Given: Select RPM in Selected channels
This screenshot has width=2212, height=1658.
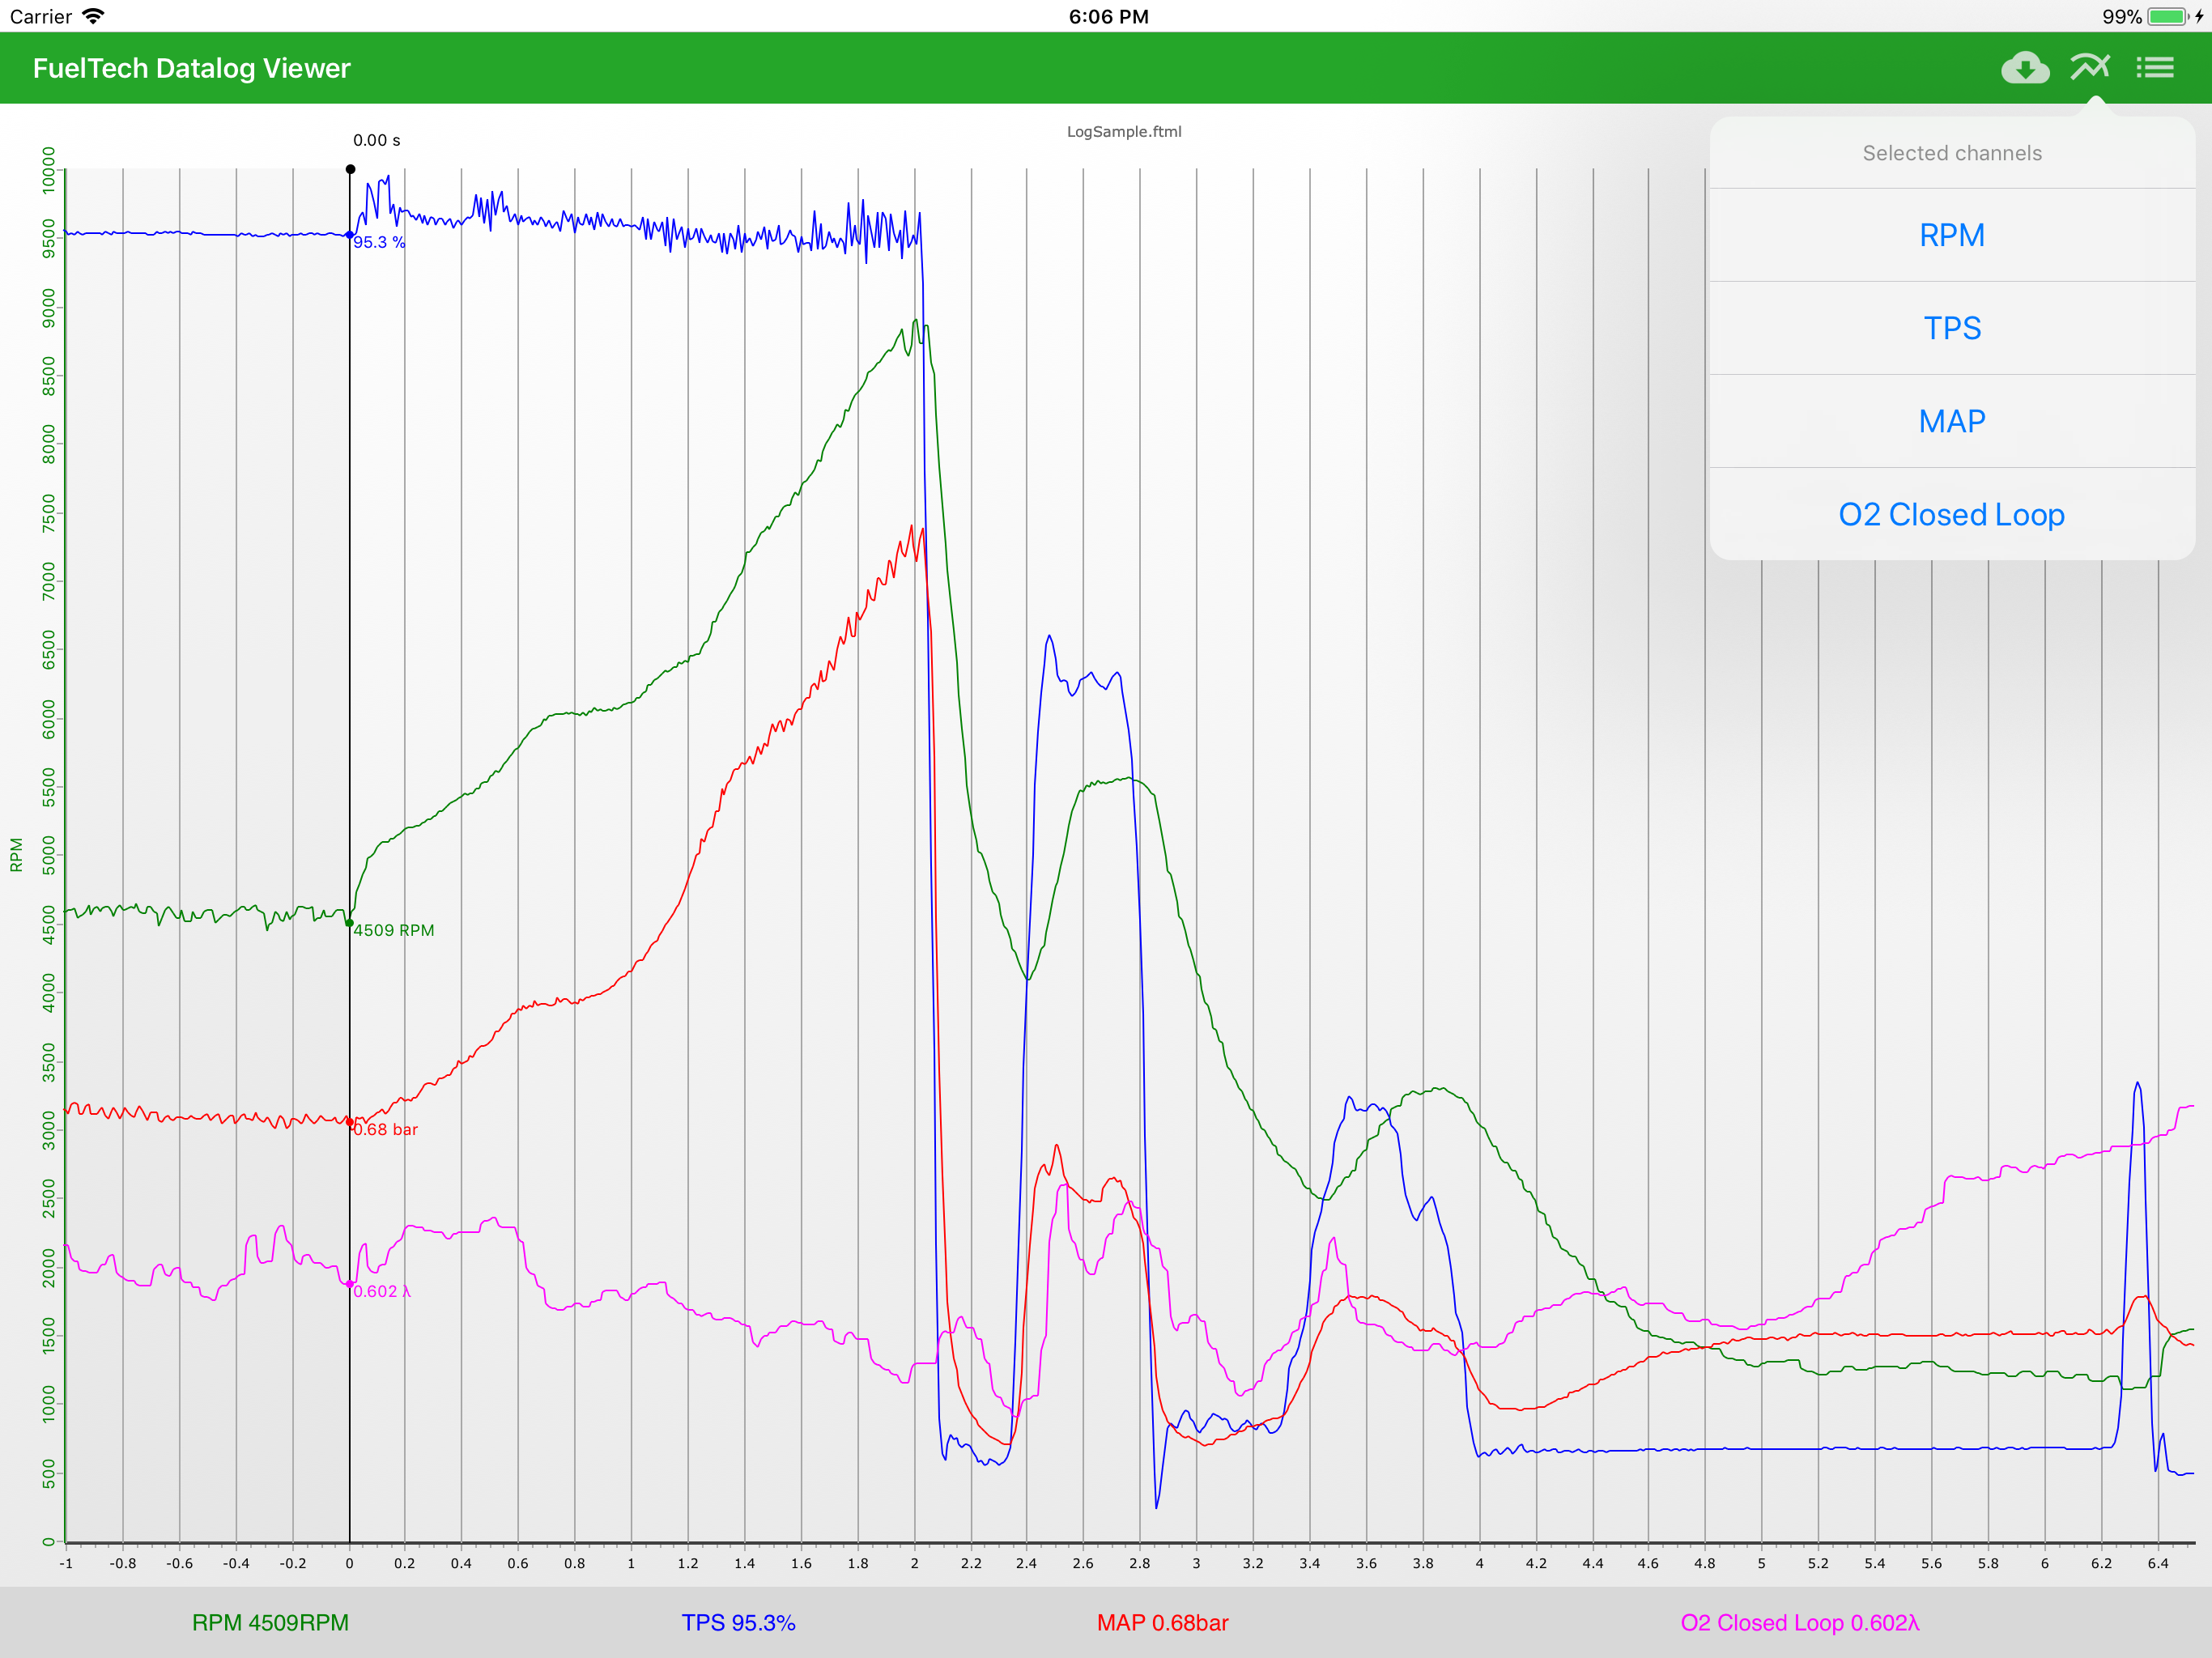Looking at the screenshot, I should (x=1951, y=235).
